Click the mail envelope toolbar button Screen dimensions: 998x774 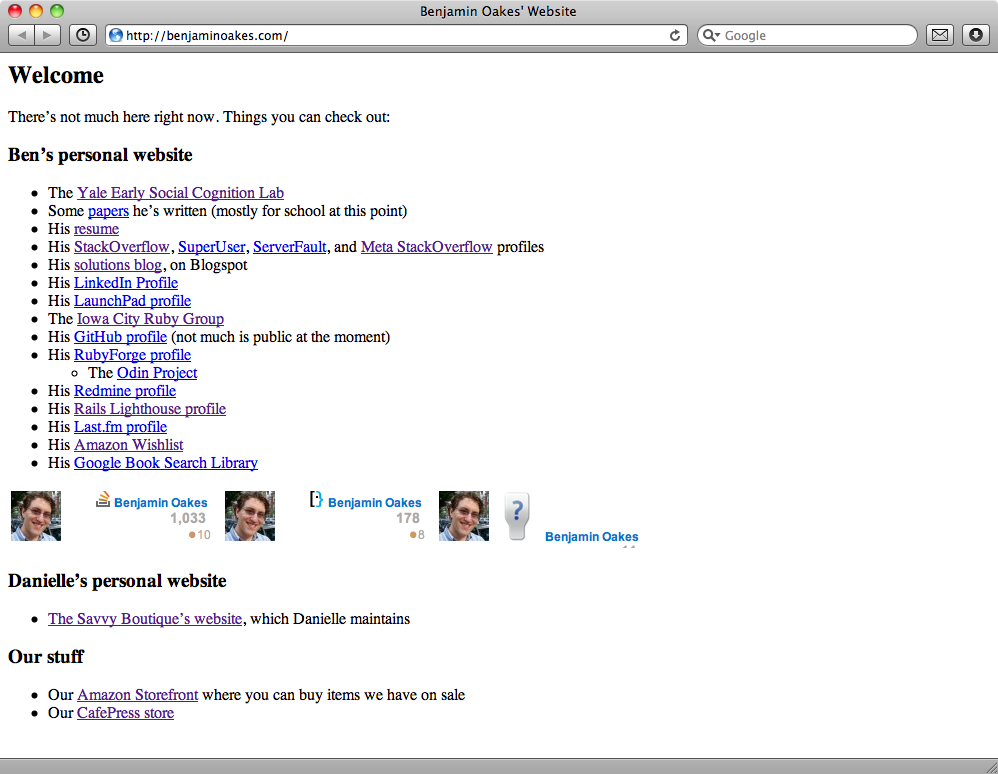click(940, 35)
